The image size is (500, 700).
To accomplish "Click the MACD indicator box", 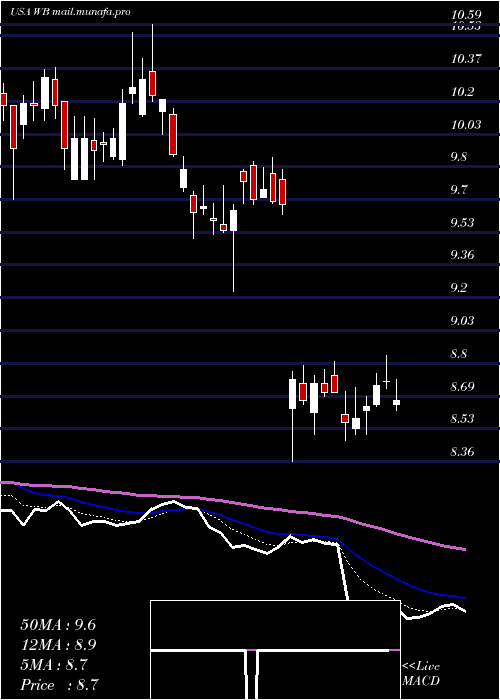I will pyautogui.click(x=275, y=650).
